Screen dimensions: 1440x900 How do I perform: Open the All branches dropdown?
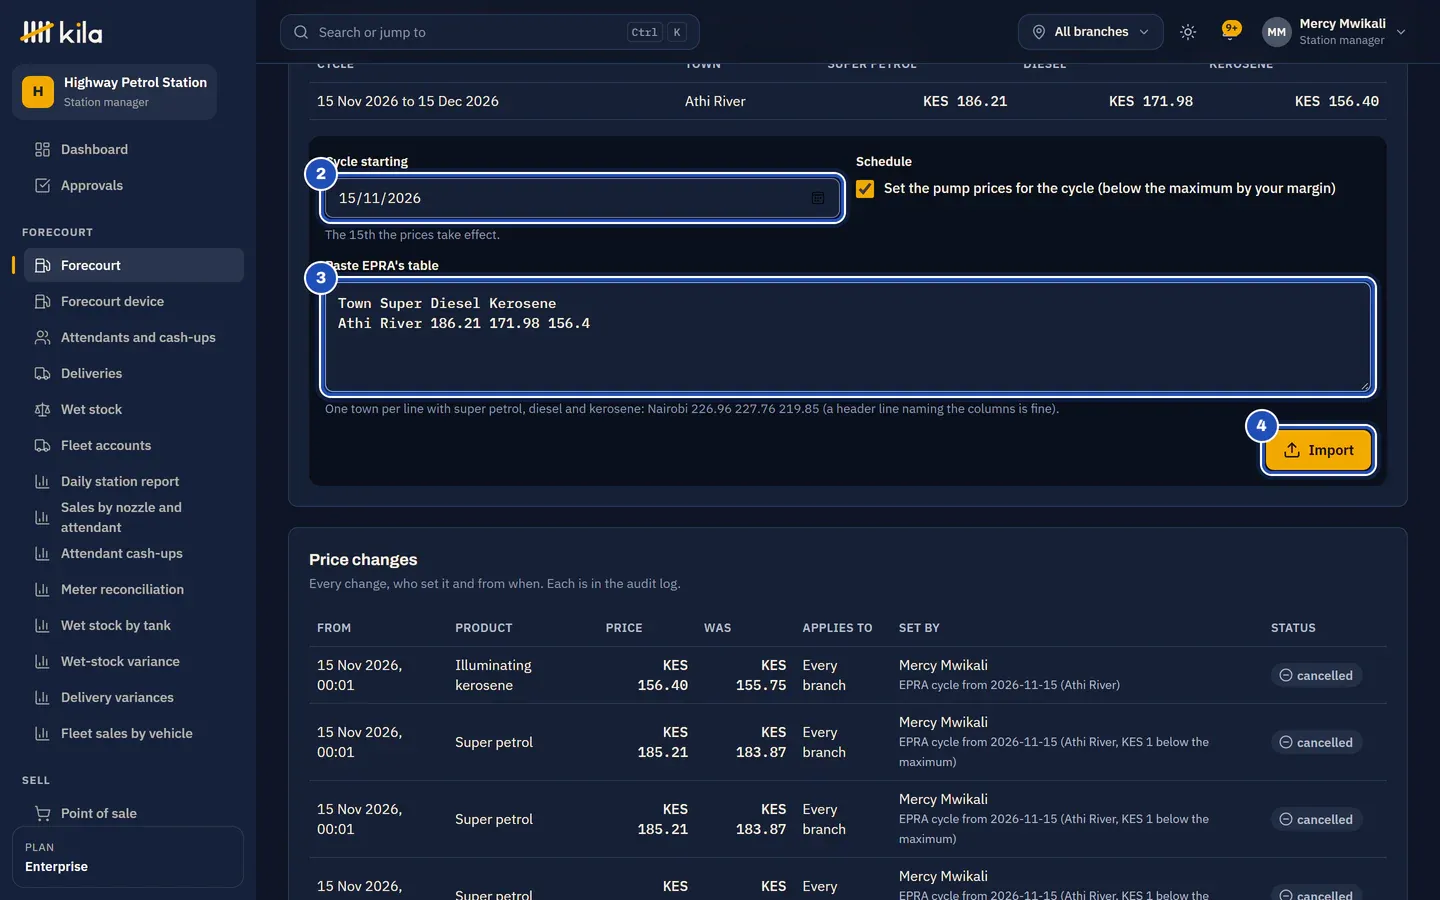1090,32
